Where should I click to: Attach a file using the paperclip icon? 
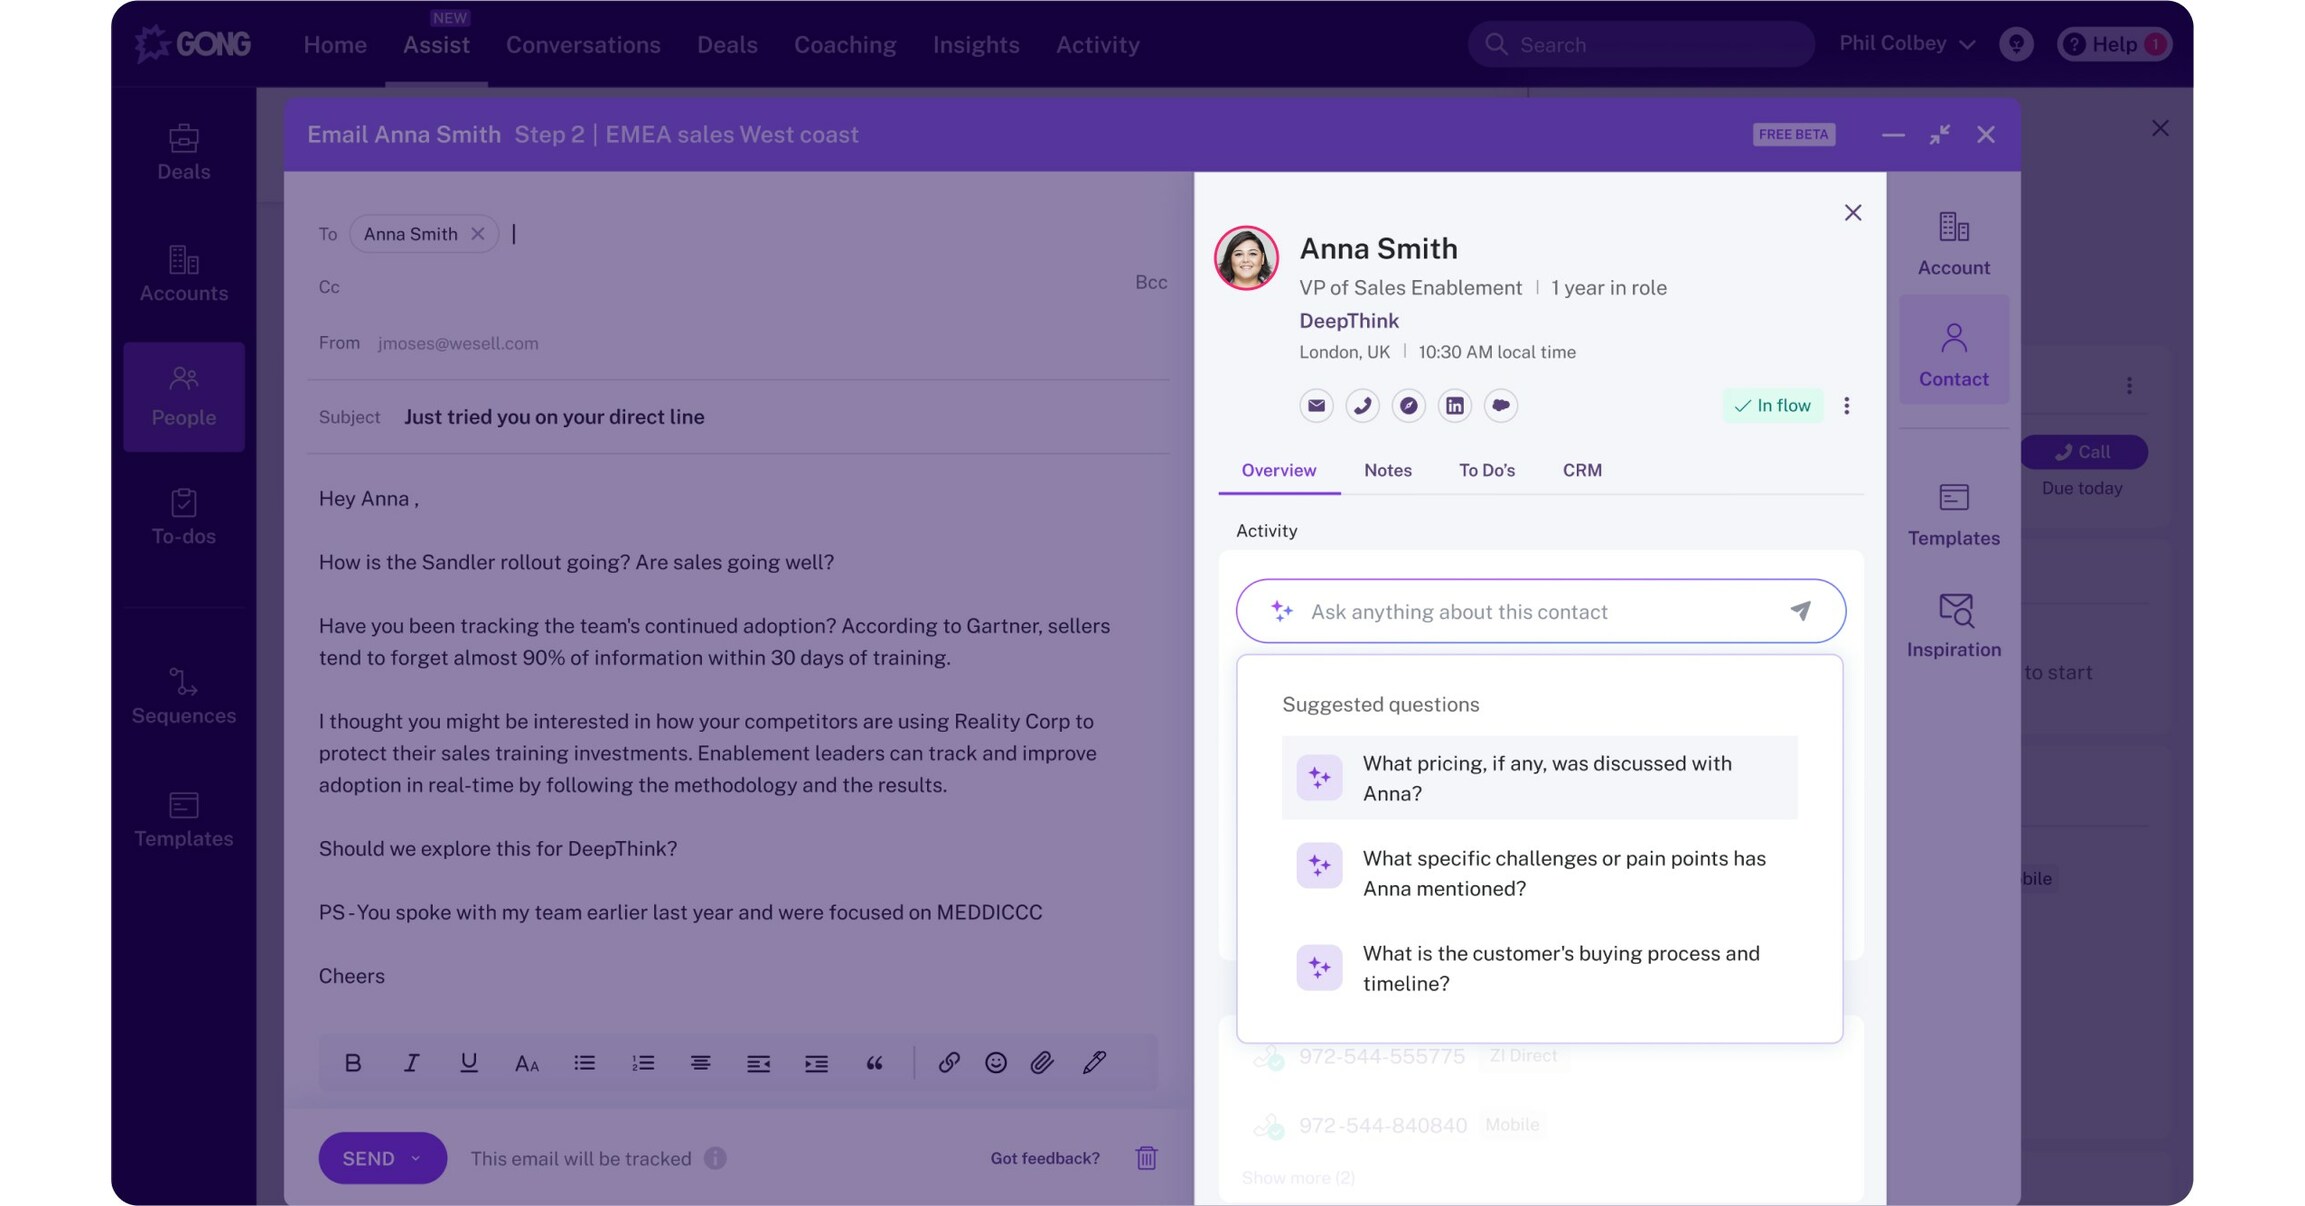point(1041,1062)
